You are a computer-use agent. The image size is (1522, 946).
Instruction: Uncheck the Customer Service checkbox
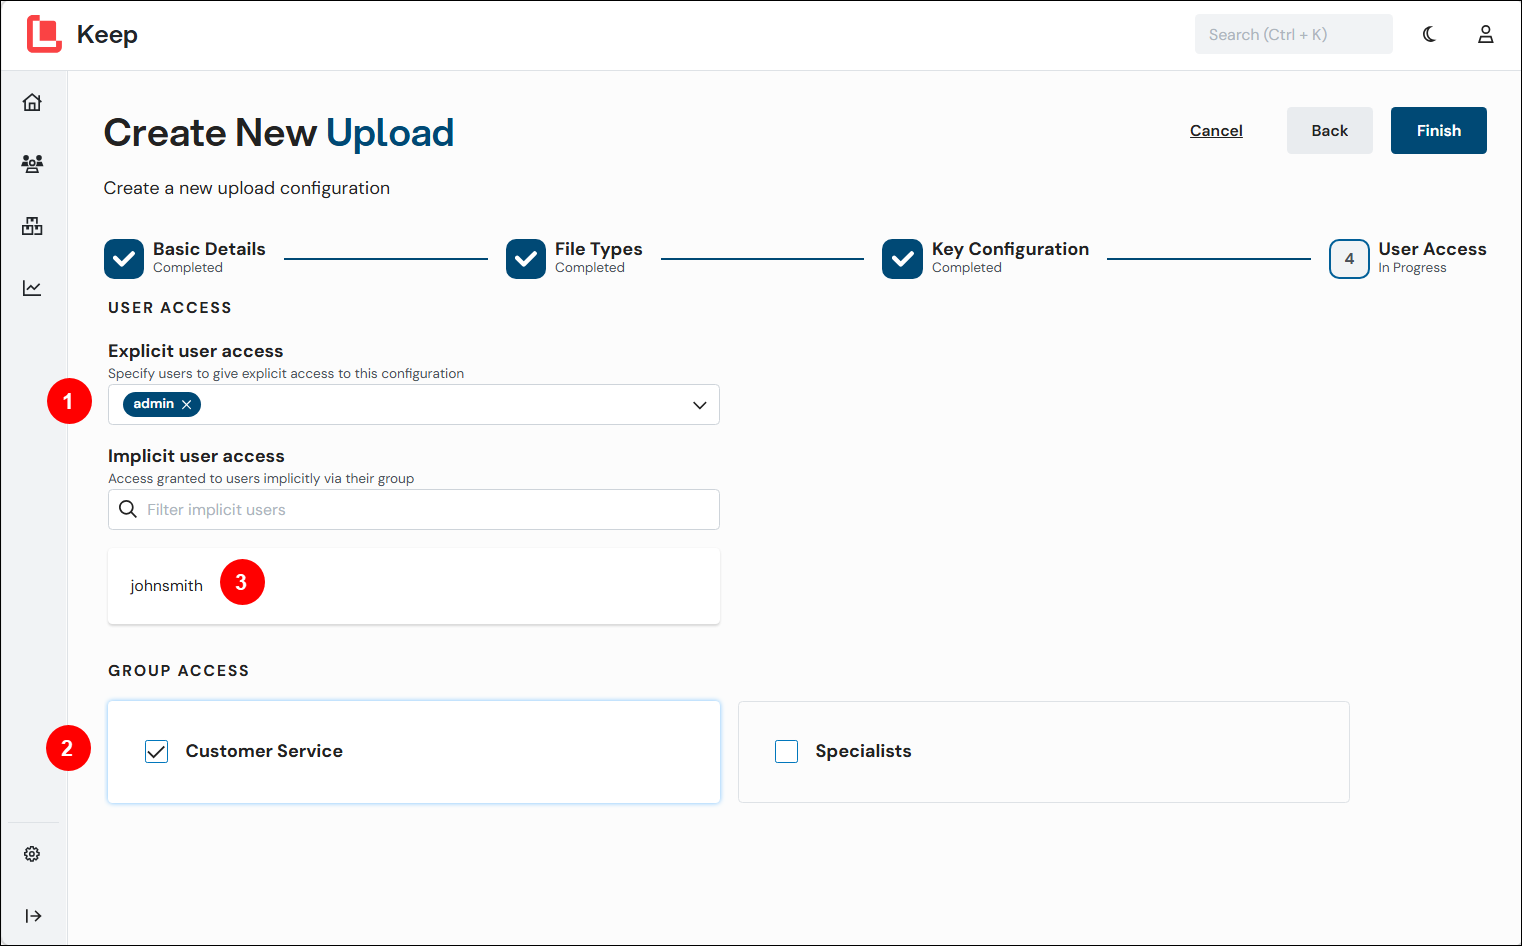coord(157,752)
